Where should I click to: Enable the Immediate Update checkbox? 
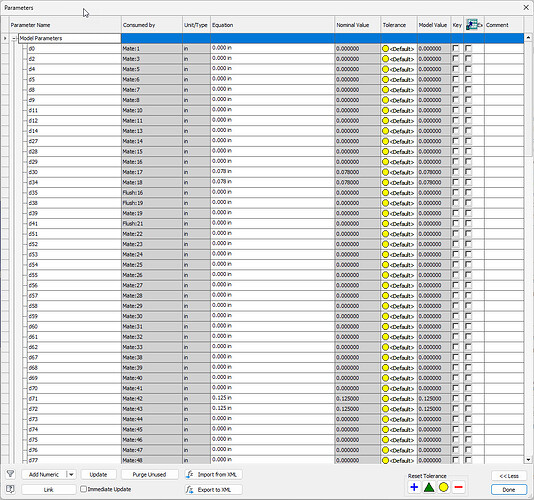[83, 489]
